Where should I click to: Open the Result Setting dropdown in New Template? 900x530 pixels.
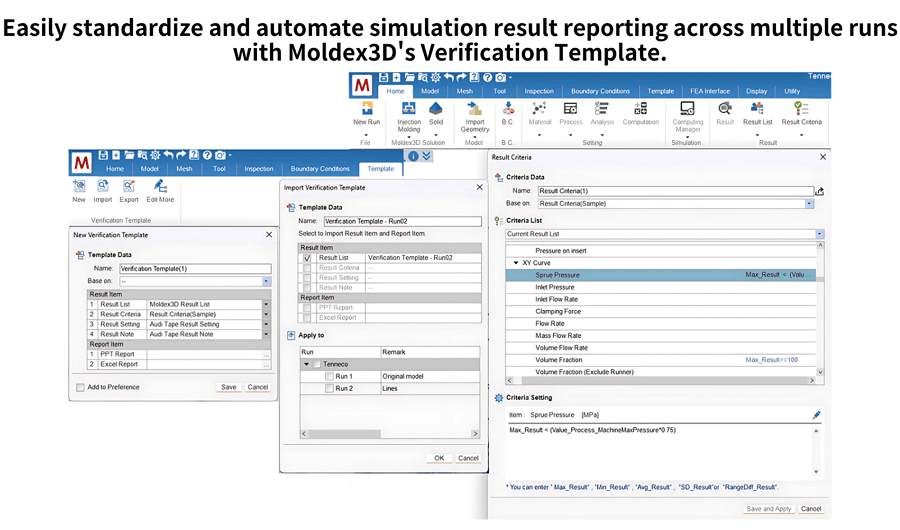tap(267, 324)
